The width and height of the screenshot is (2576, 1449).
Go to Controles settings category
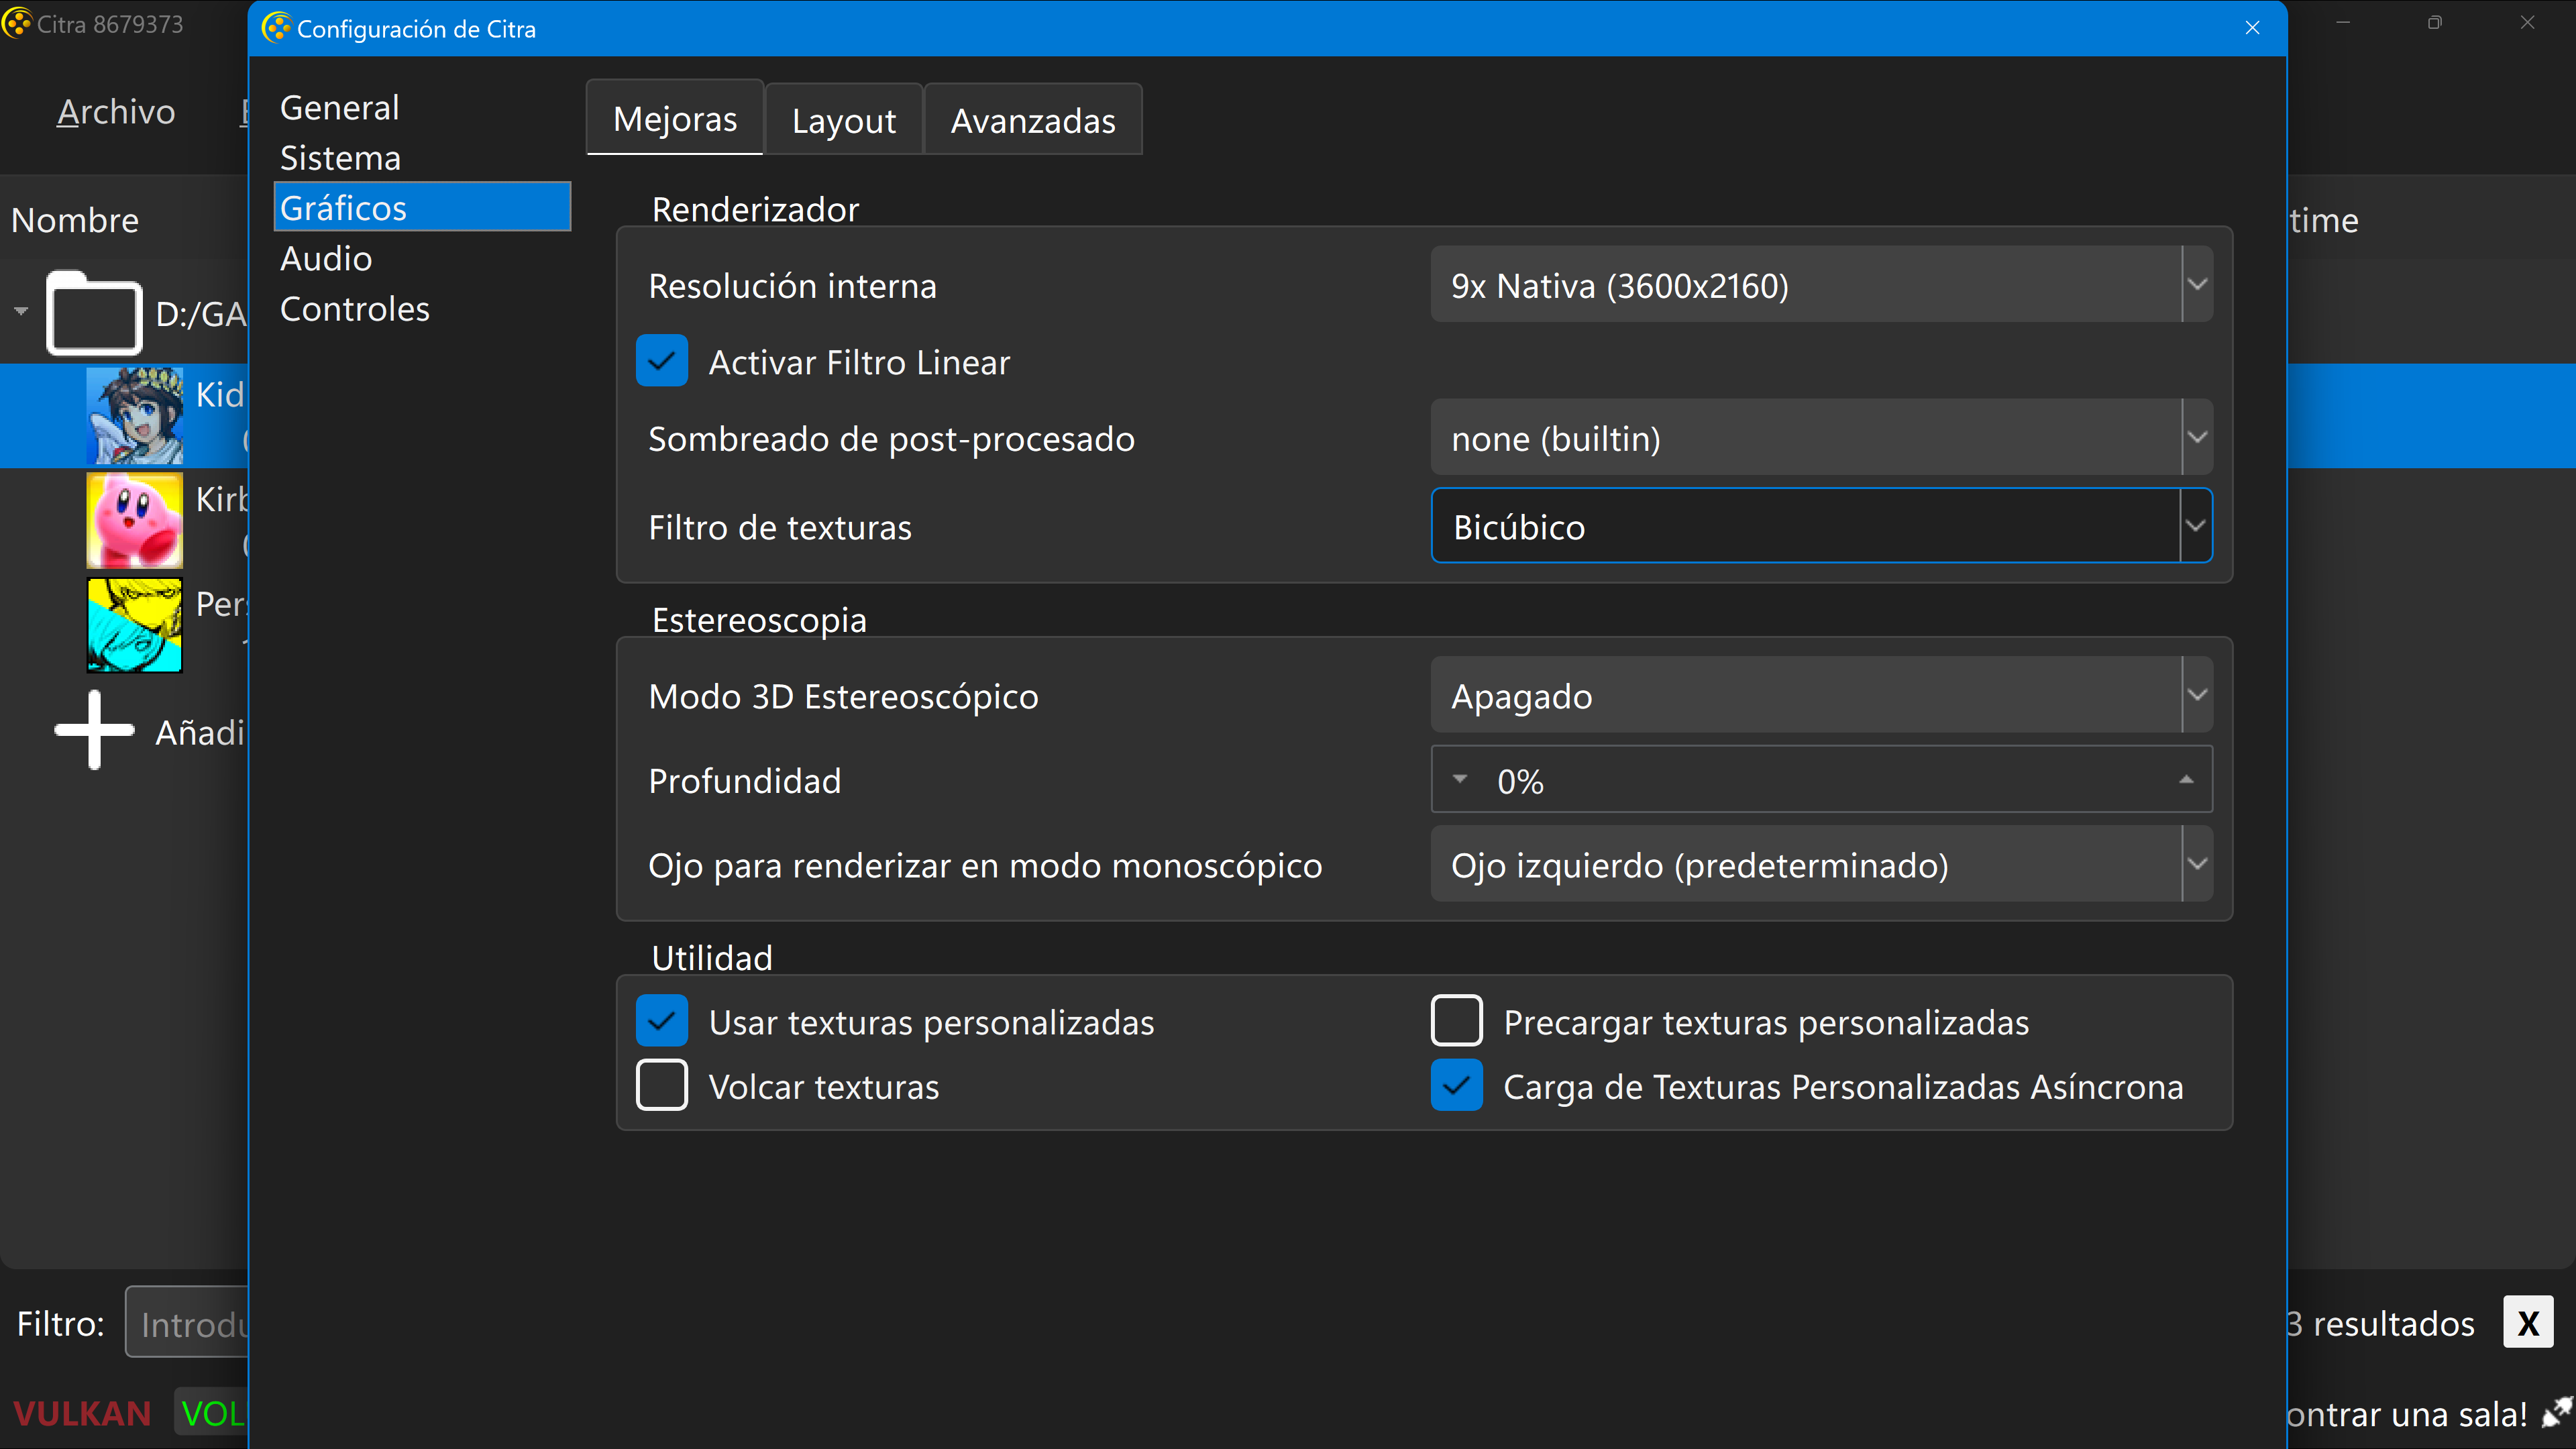(x=354, y=309)
